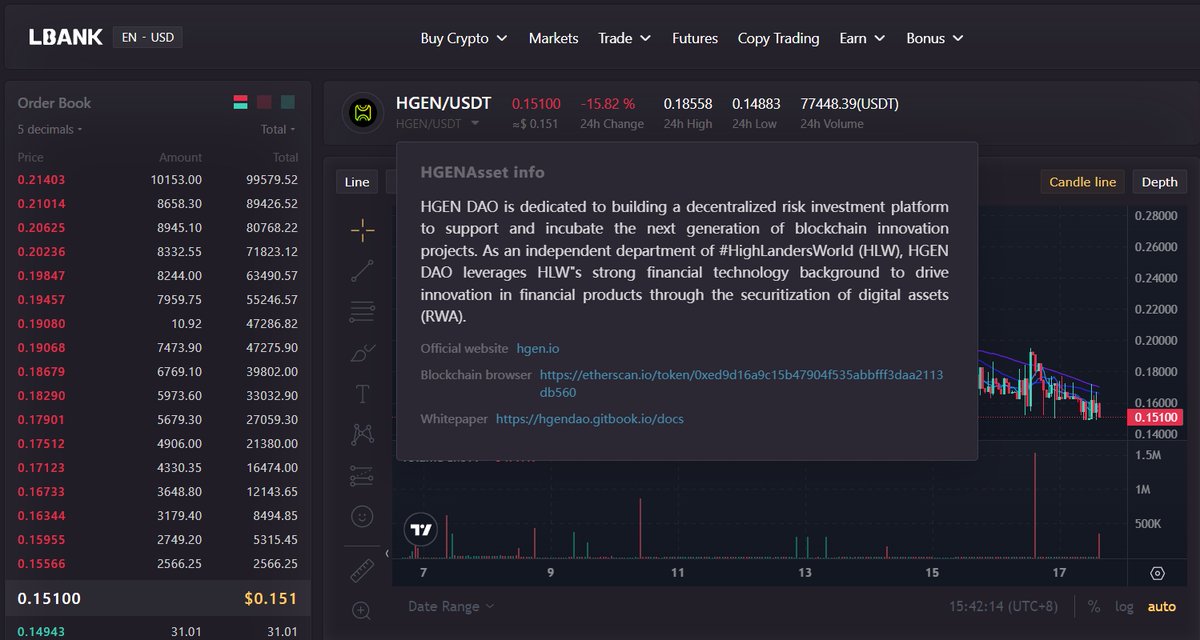This screenshot has height=640, width=1200.
Task: Click the TradingView logo on chart
Action: pos(421,530)
